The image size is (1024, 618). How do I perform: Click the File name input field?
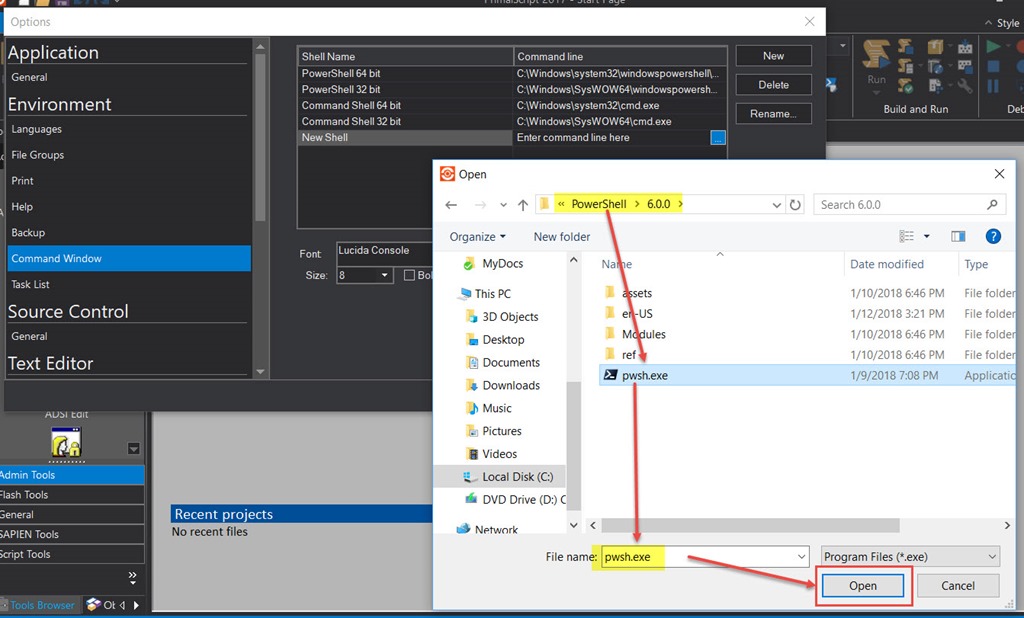tap(705, 557)
